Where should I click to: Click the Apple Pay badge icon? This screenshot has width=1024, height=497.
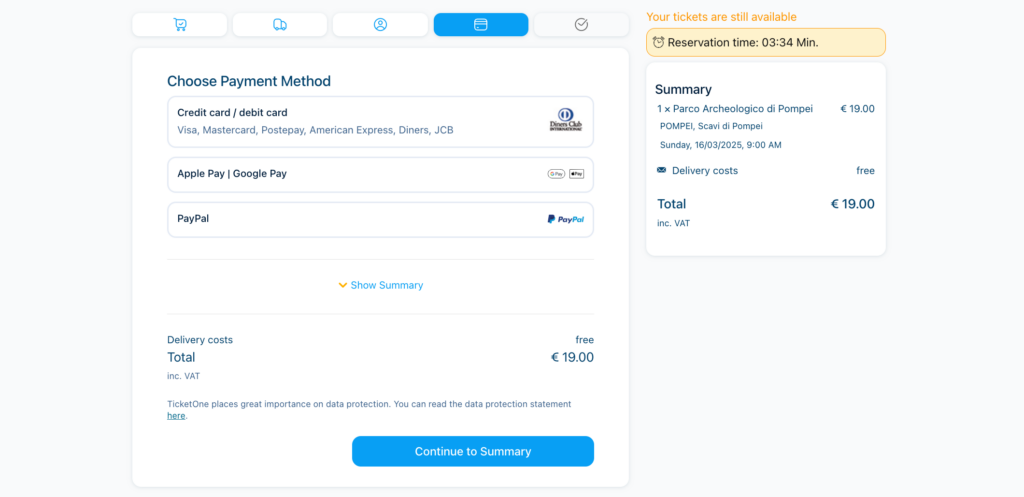point(577,174)
